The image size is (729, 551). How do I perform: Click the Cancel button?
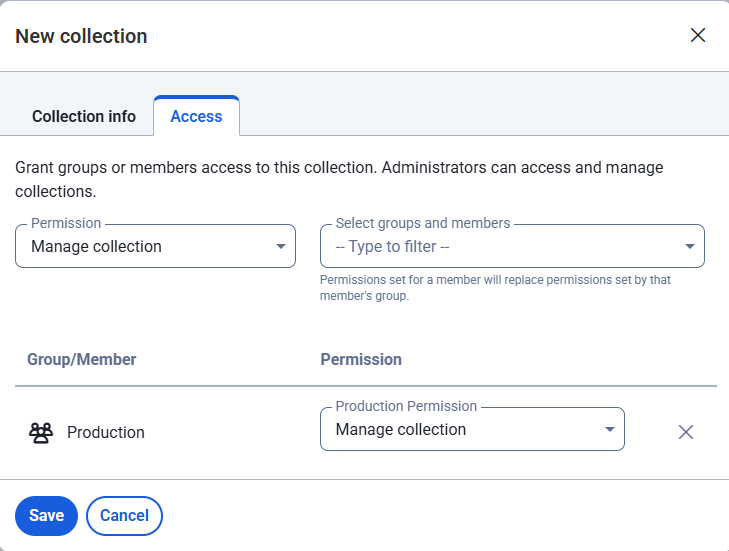pos(124,516)
